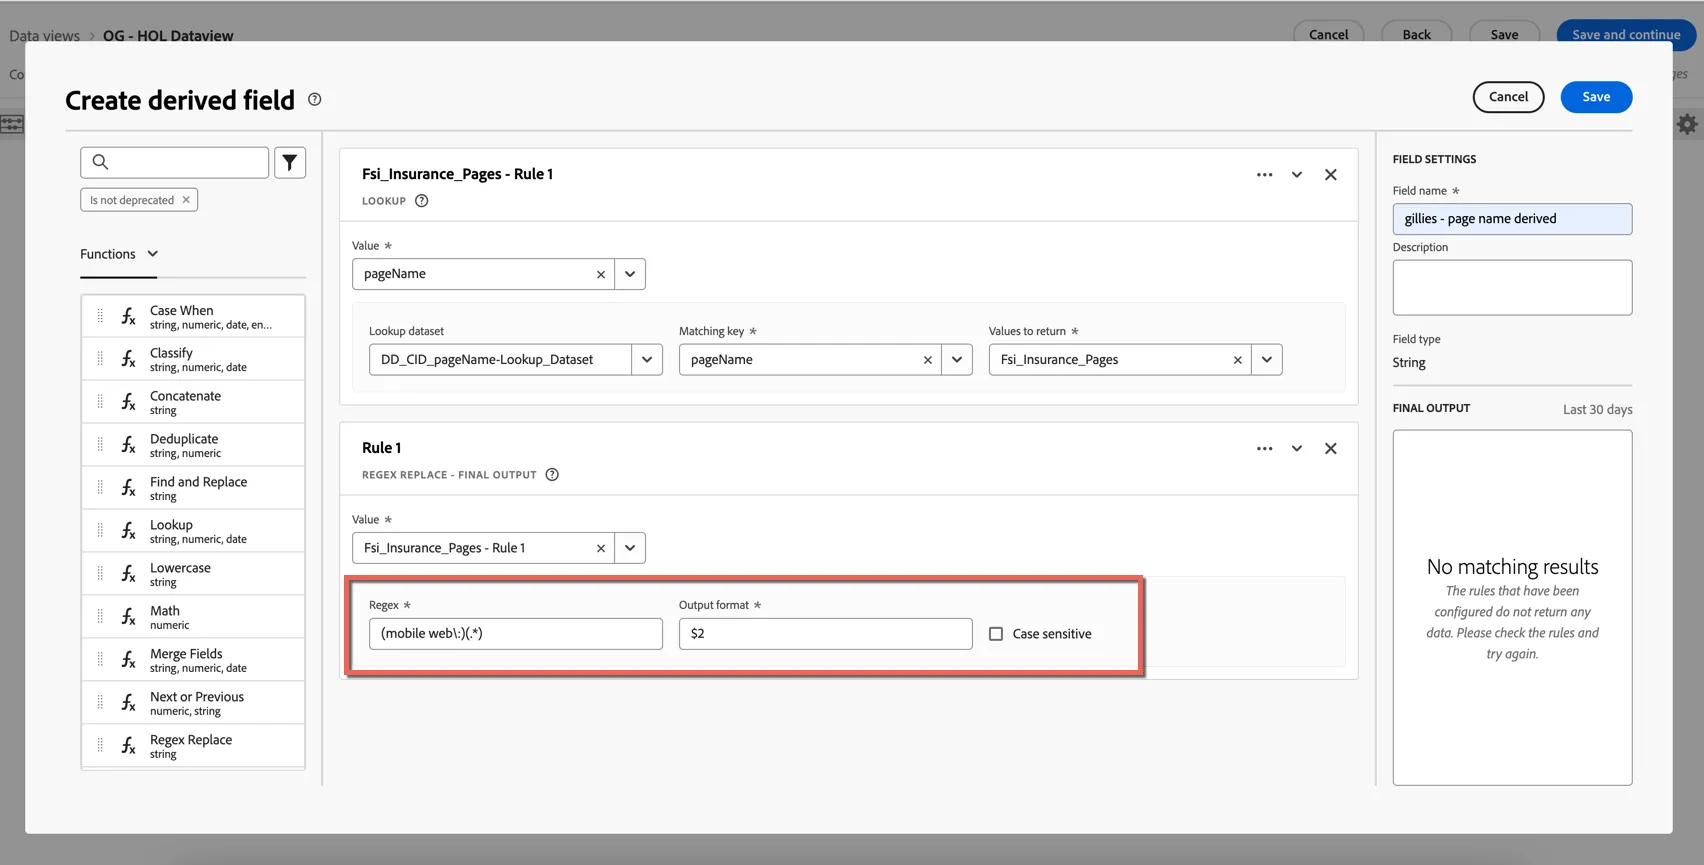Select the Concatenate function icon
1704x865 pixels.
pyautogui.click(x=129, y=403)
